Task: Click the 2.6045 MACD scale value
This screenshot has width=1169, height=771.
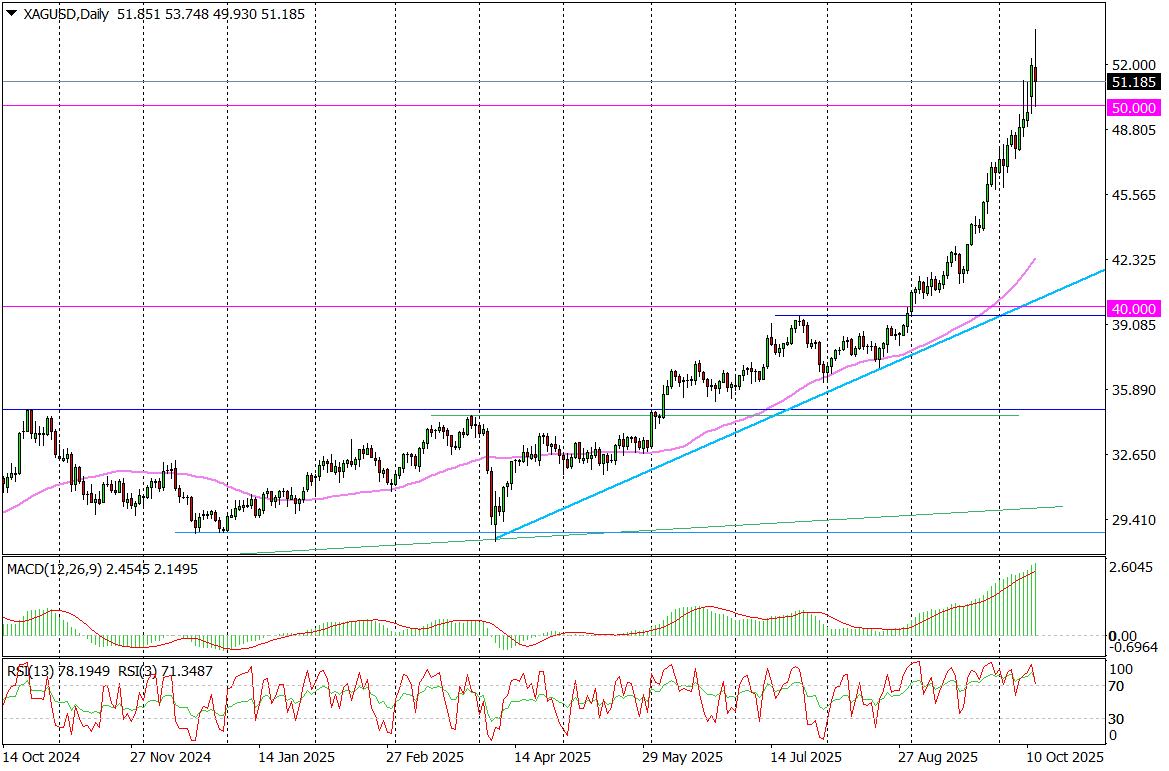Action: tap(1132, 567)
